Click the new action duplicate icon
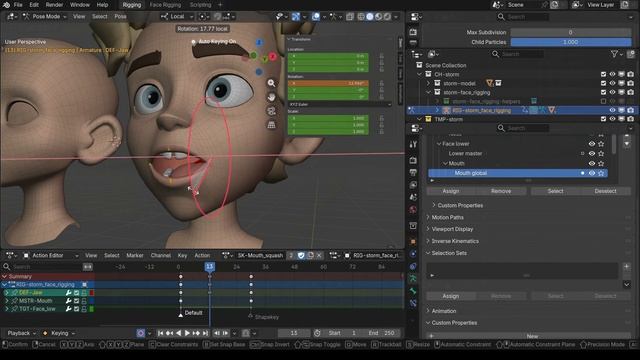The height and width of the screenshot is (360, 640). 310,256
